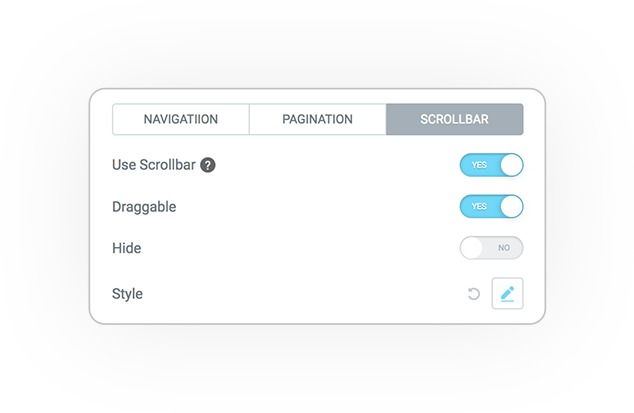Disable the Use Scrollbar toggle

point(491,165)
